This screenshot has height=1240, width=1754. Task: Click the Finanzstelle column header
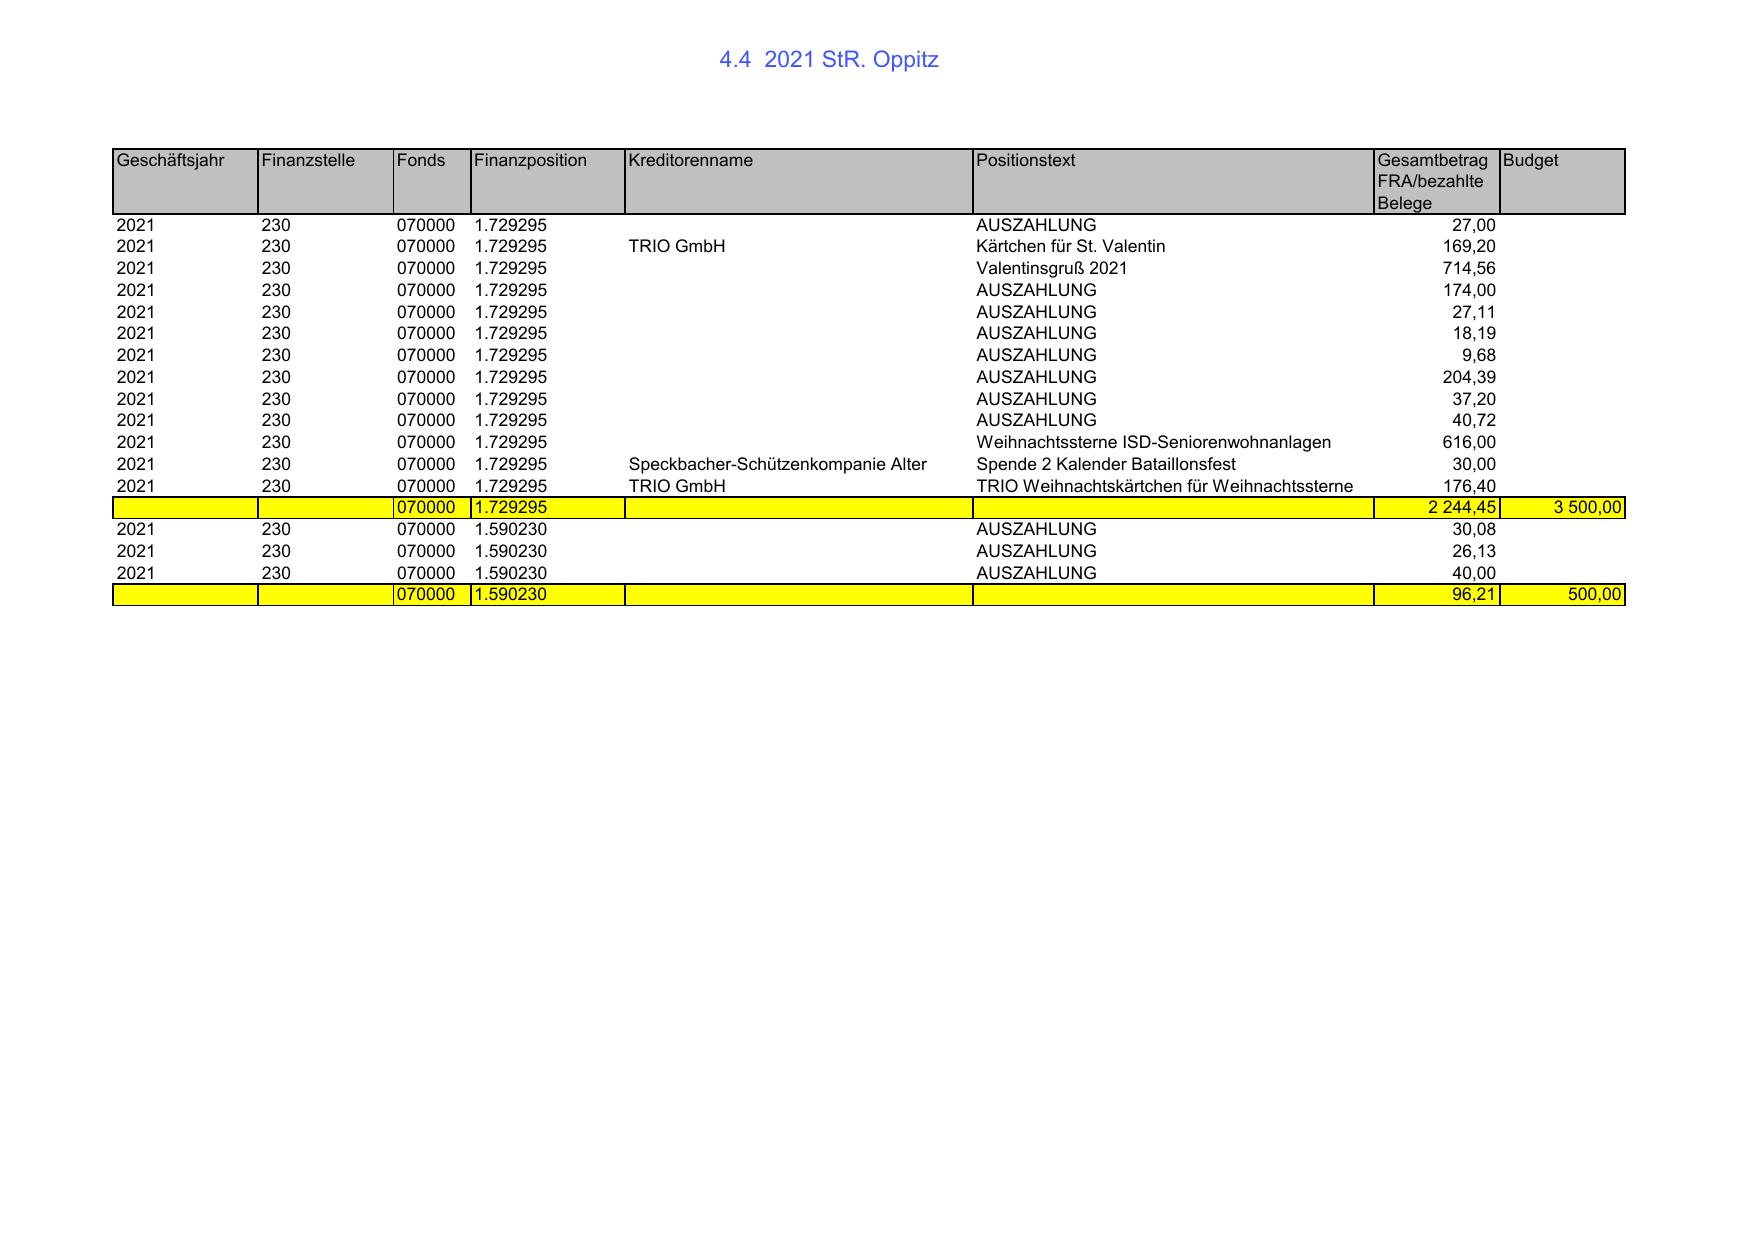click(x=308, y=161)
